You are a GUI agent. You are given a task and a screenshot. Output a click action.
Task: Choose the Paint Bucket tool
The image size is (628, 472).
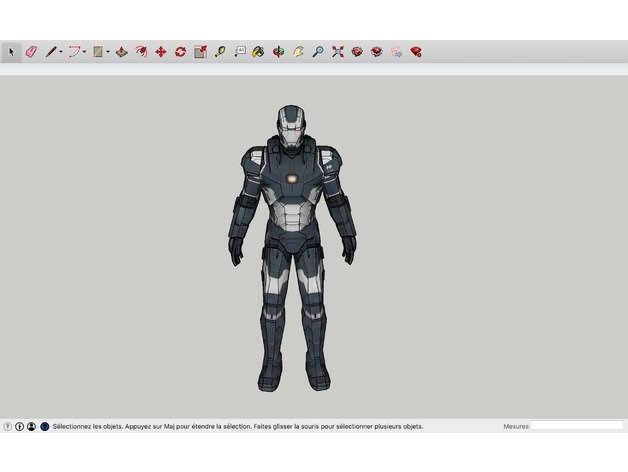258,52
